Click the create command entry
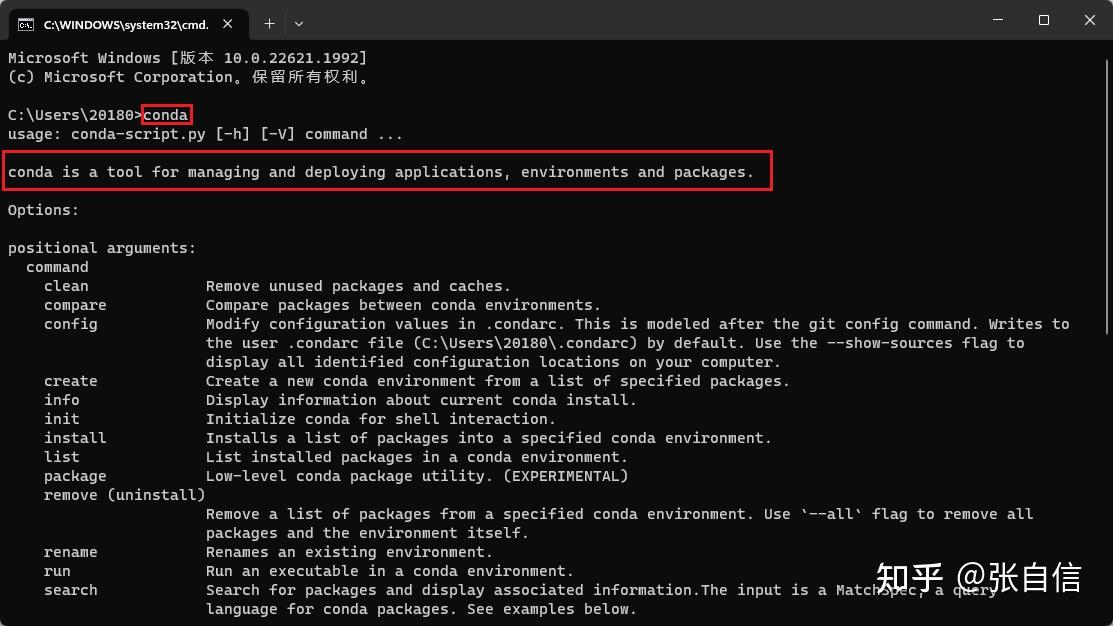 tap(70, 381)
